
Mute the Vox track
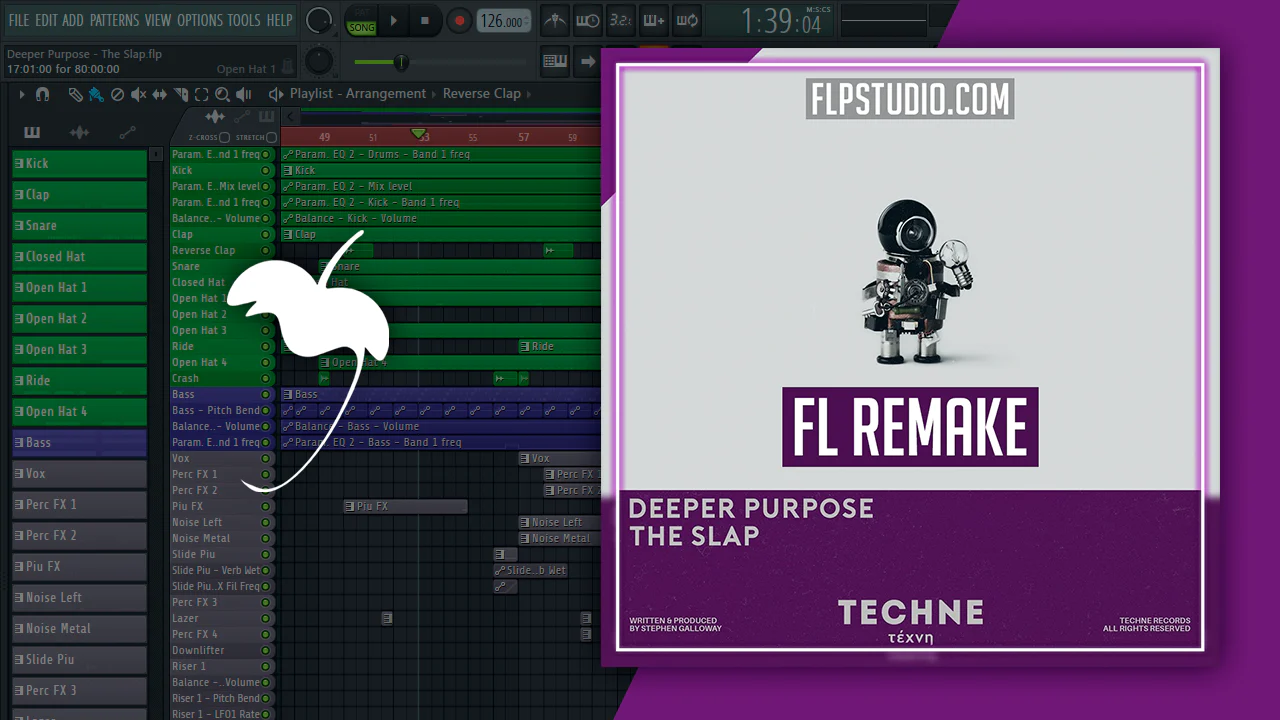[x=266, y=458]
